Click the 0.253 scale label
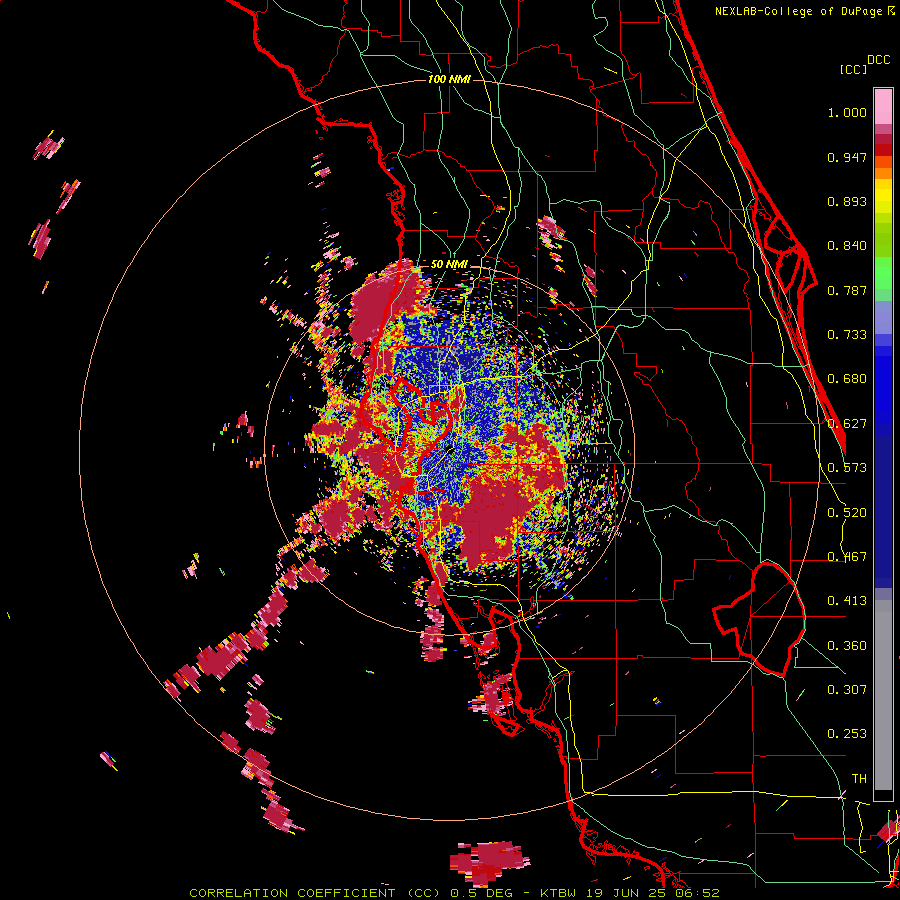The image size is (900, 900). pos(847,734)
